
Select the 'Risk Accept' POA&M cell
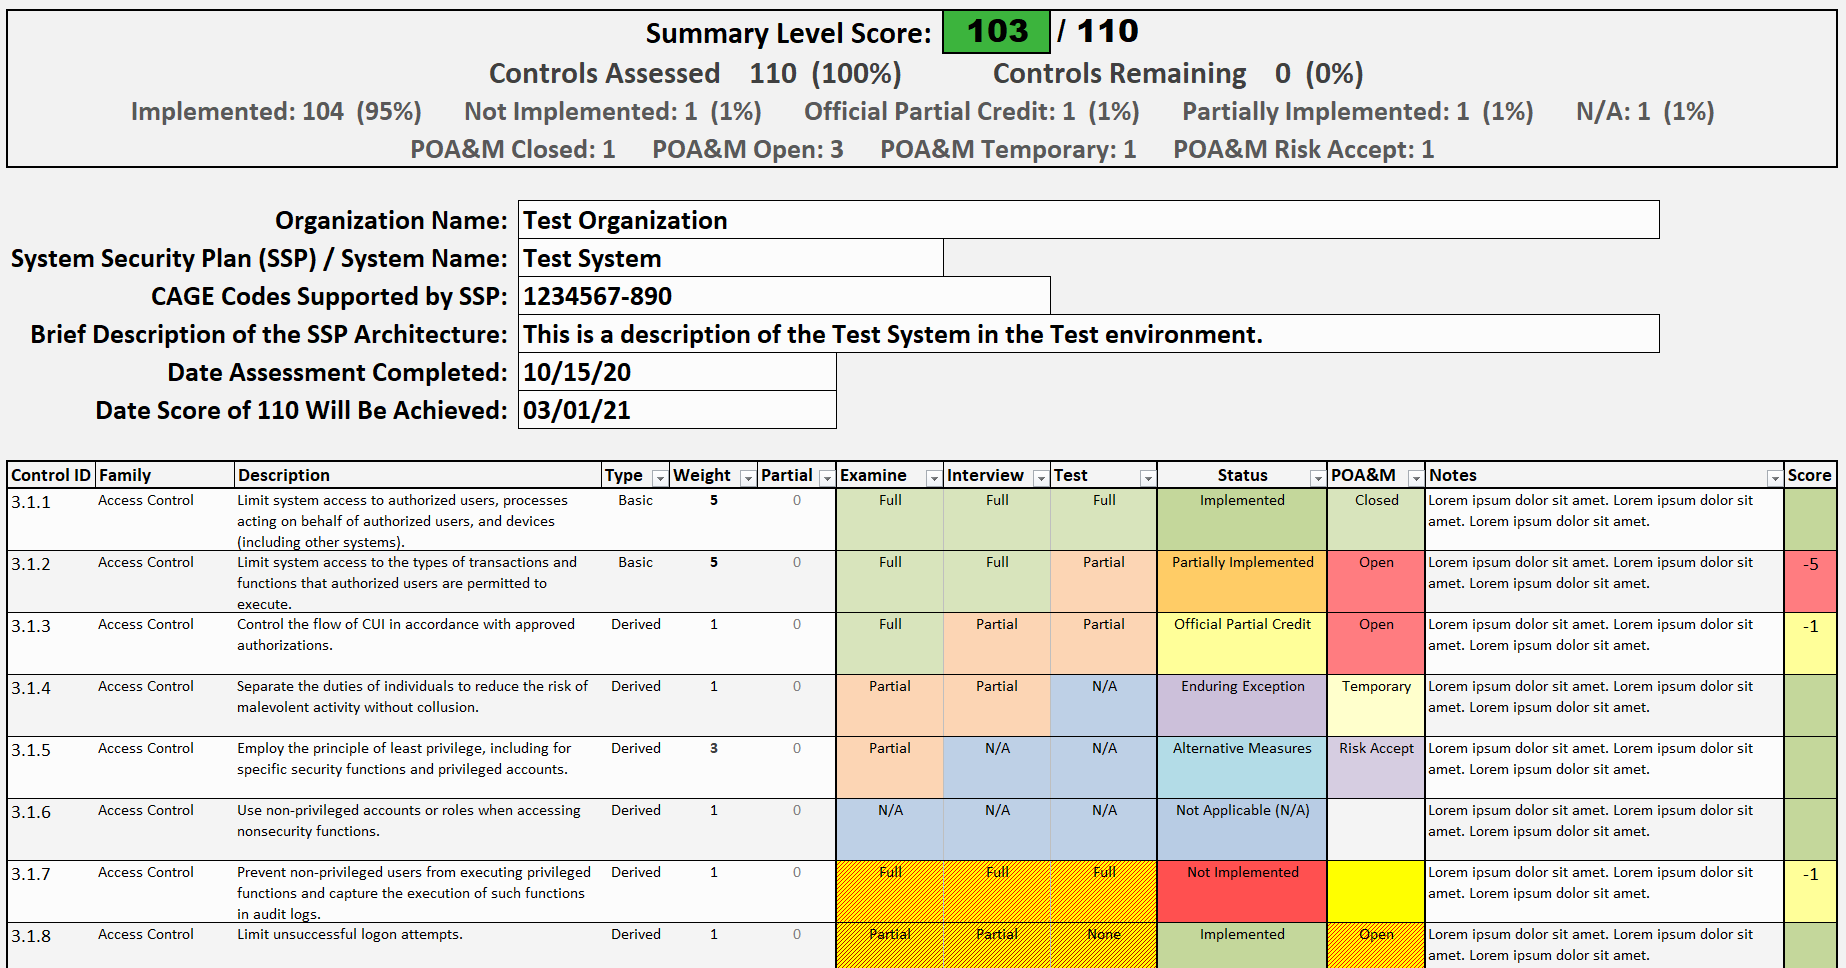(x=1376, y=767)
